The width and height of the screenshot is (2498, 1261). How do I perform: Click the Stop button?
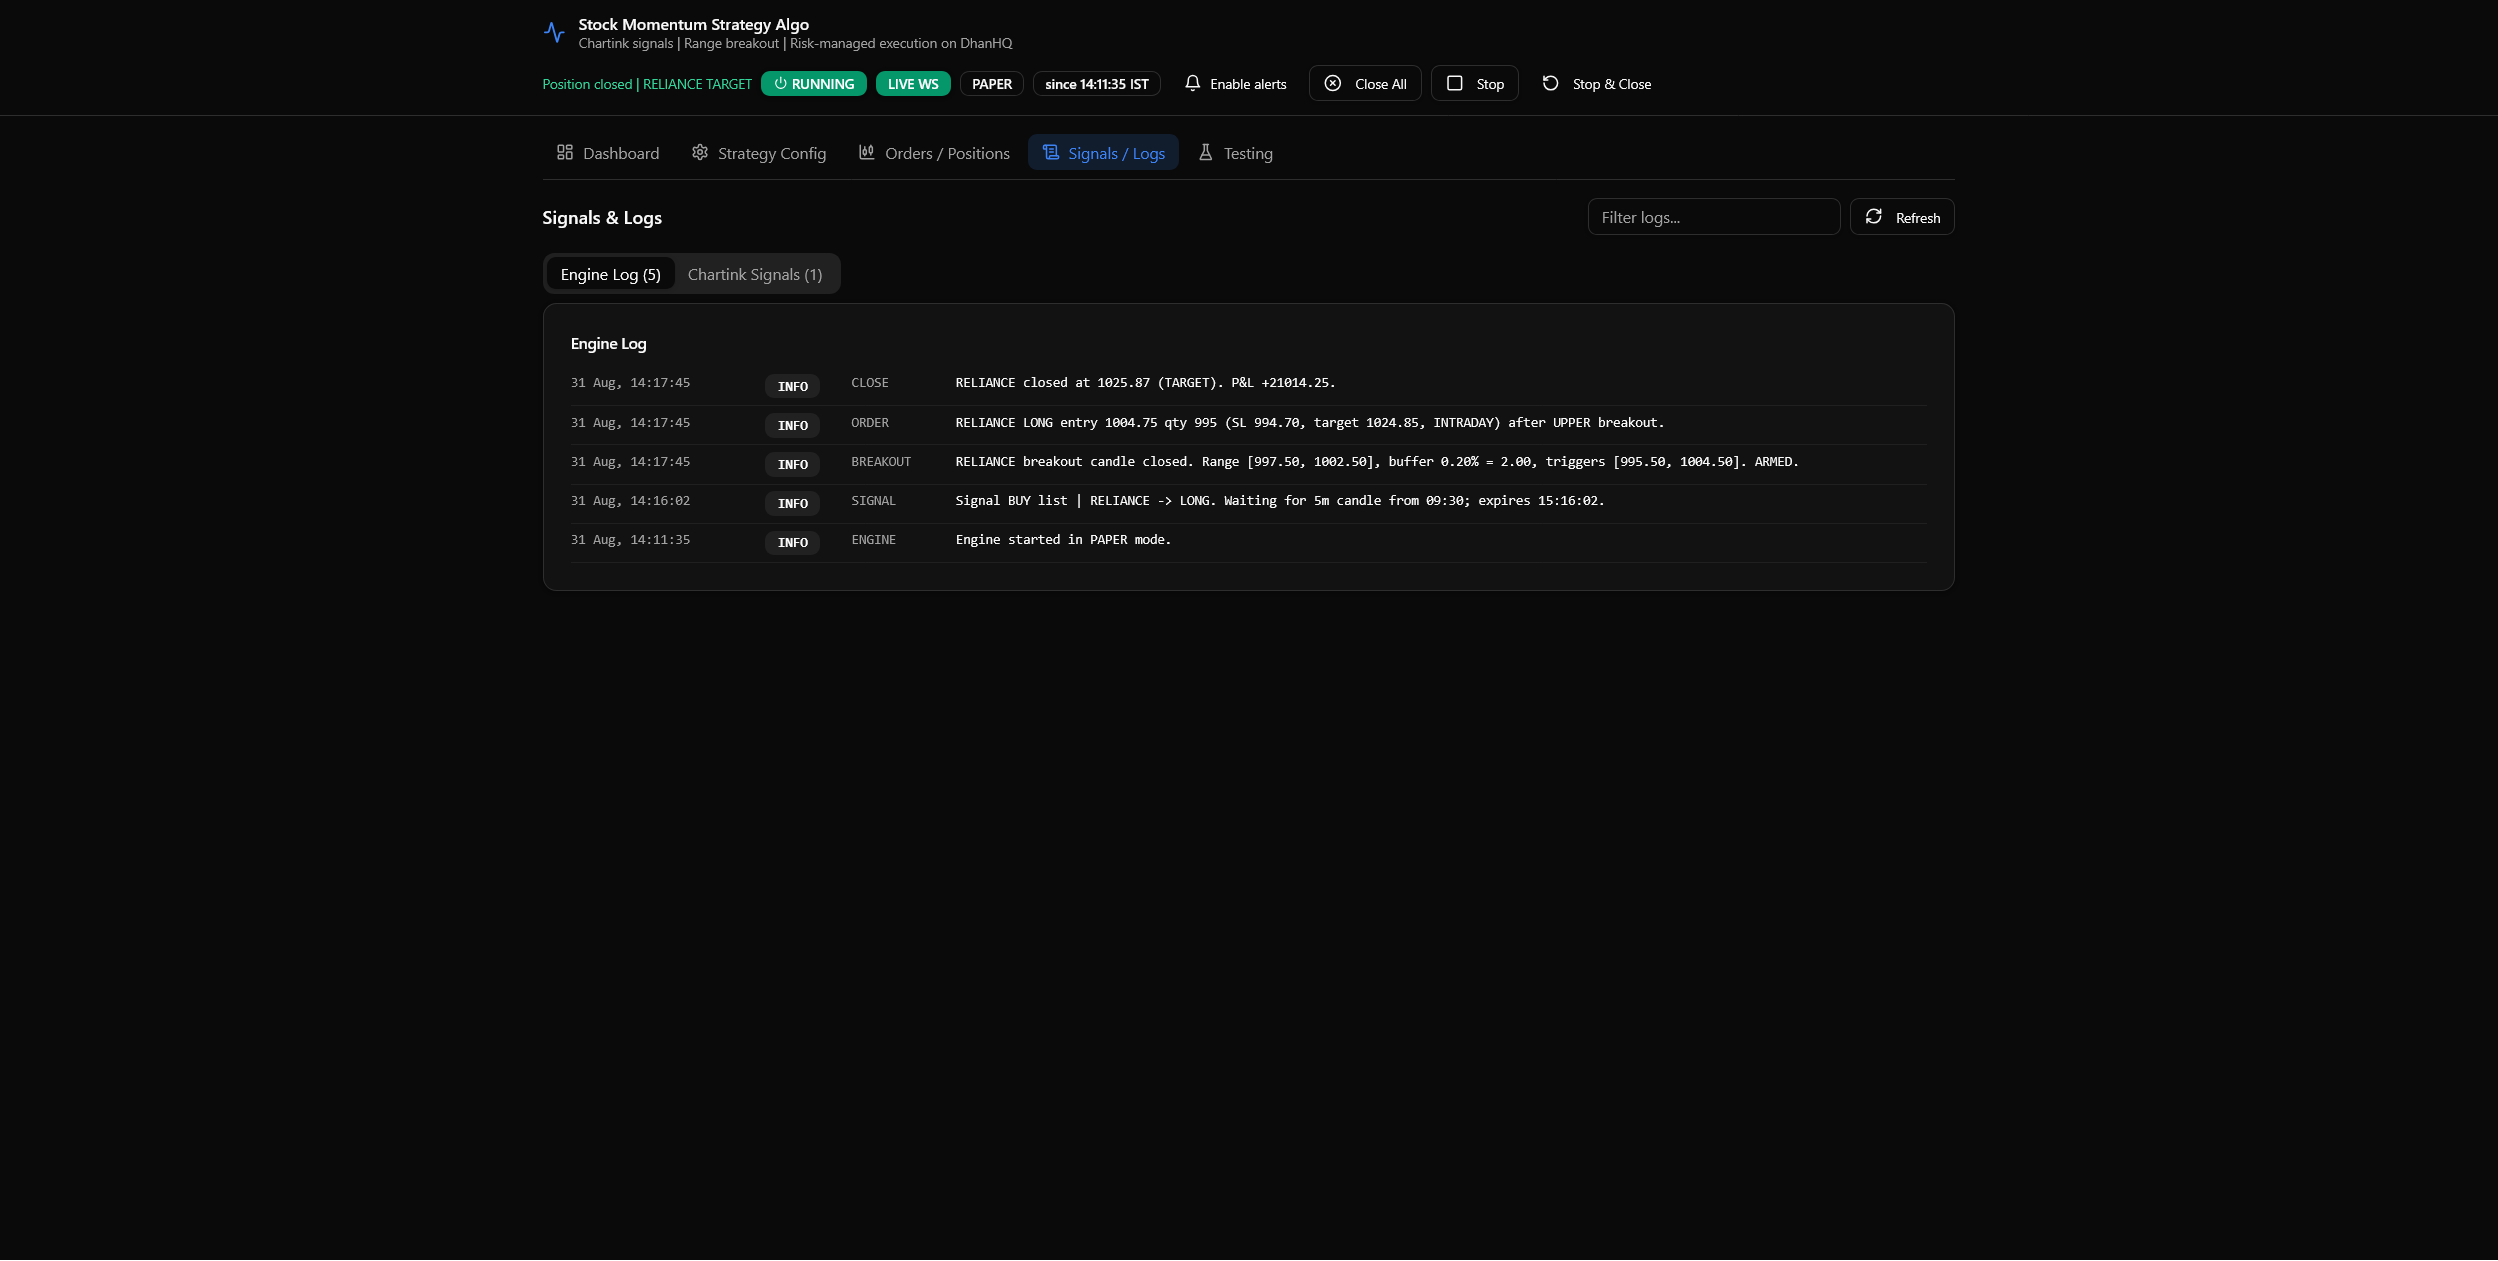pos(1475,84)
